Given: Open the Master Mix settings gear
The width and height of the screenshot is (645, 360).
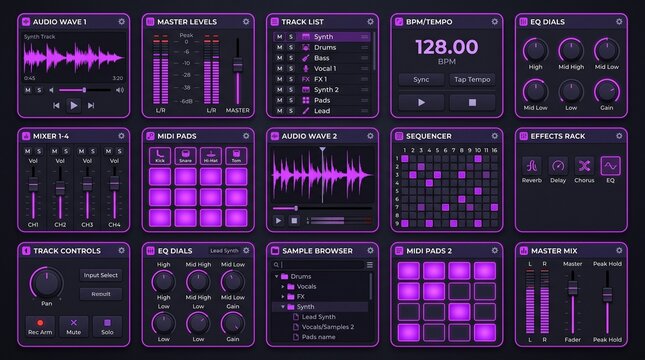Looking at the screenshot, I should click(x=619, y=250).
